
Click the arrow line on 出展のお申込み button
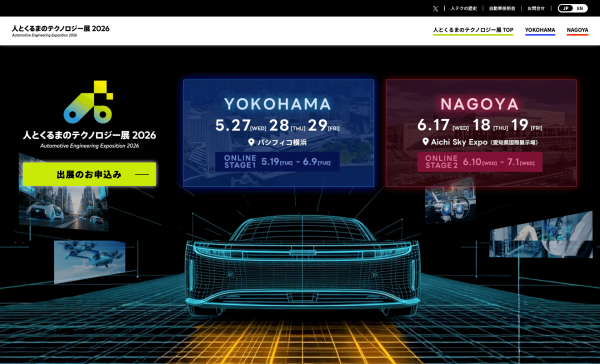pos(142,175)
